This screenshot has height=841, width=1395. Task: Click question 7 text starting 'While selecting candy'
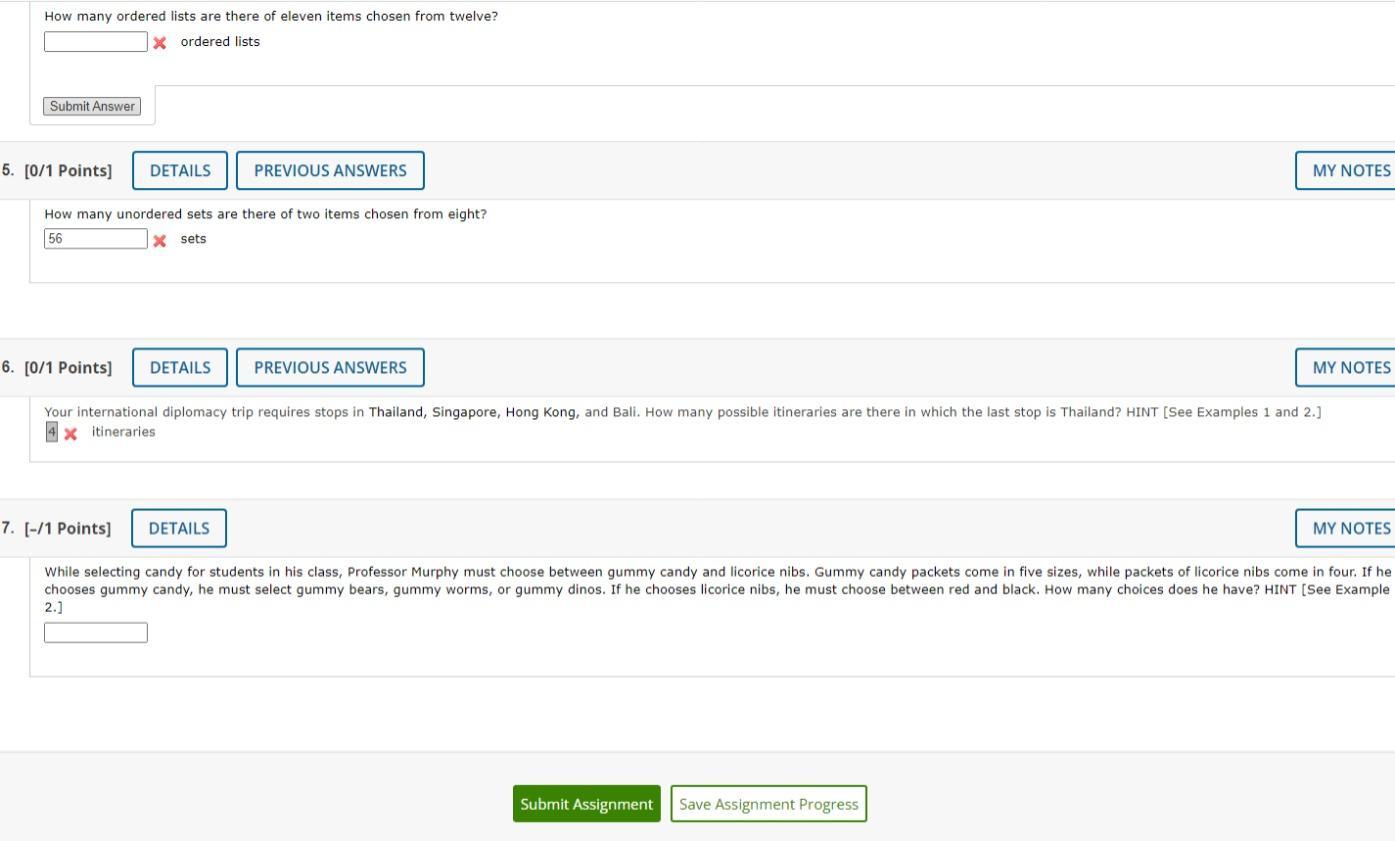click(718, 590)
